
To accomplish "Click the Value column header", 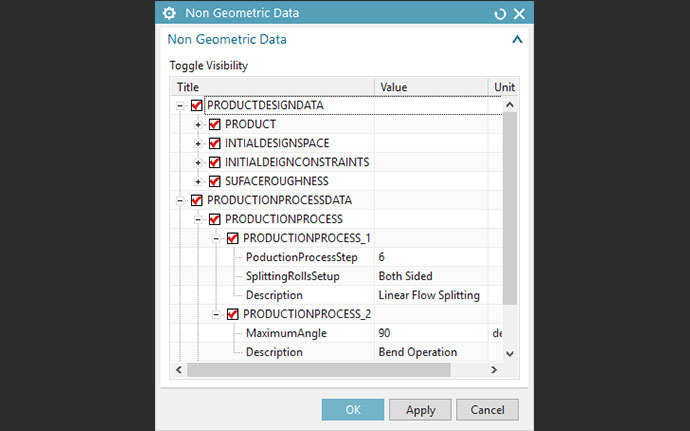I will (x=431, y=87).
